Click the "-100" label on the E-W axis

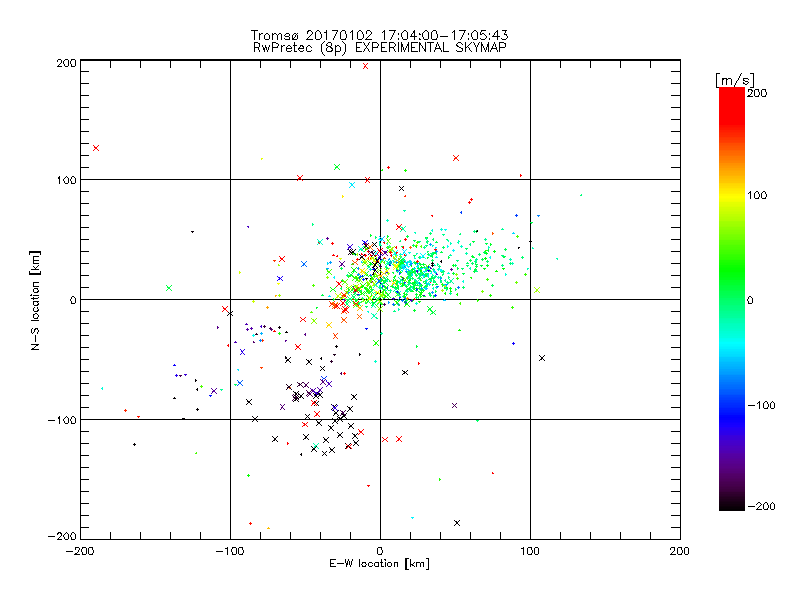pyautogui.click(x=230, y=551)
